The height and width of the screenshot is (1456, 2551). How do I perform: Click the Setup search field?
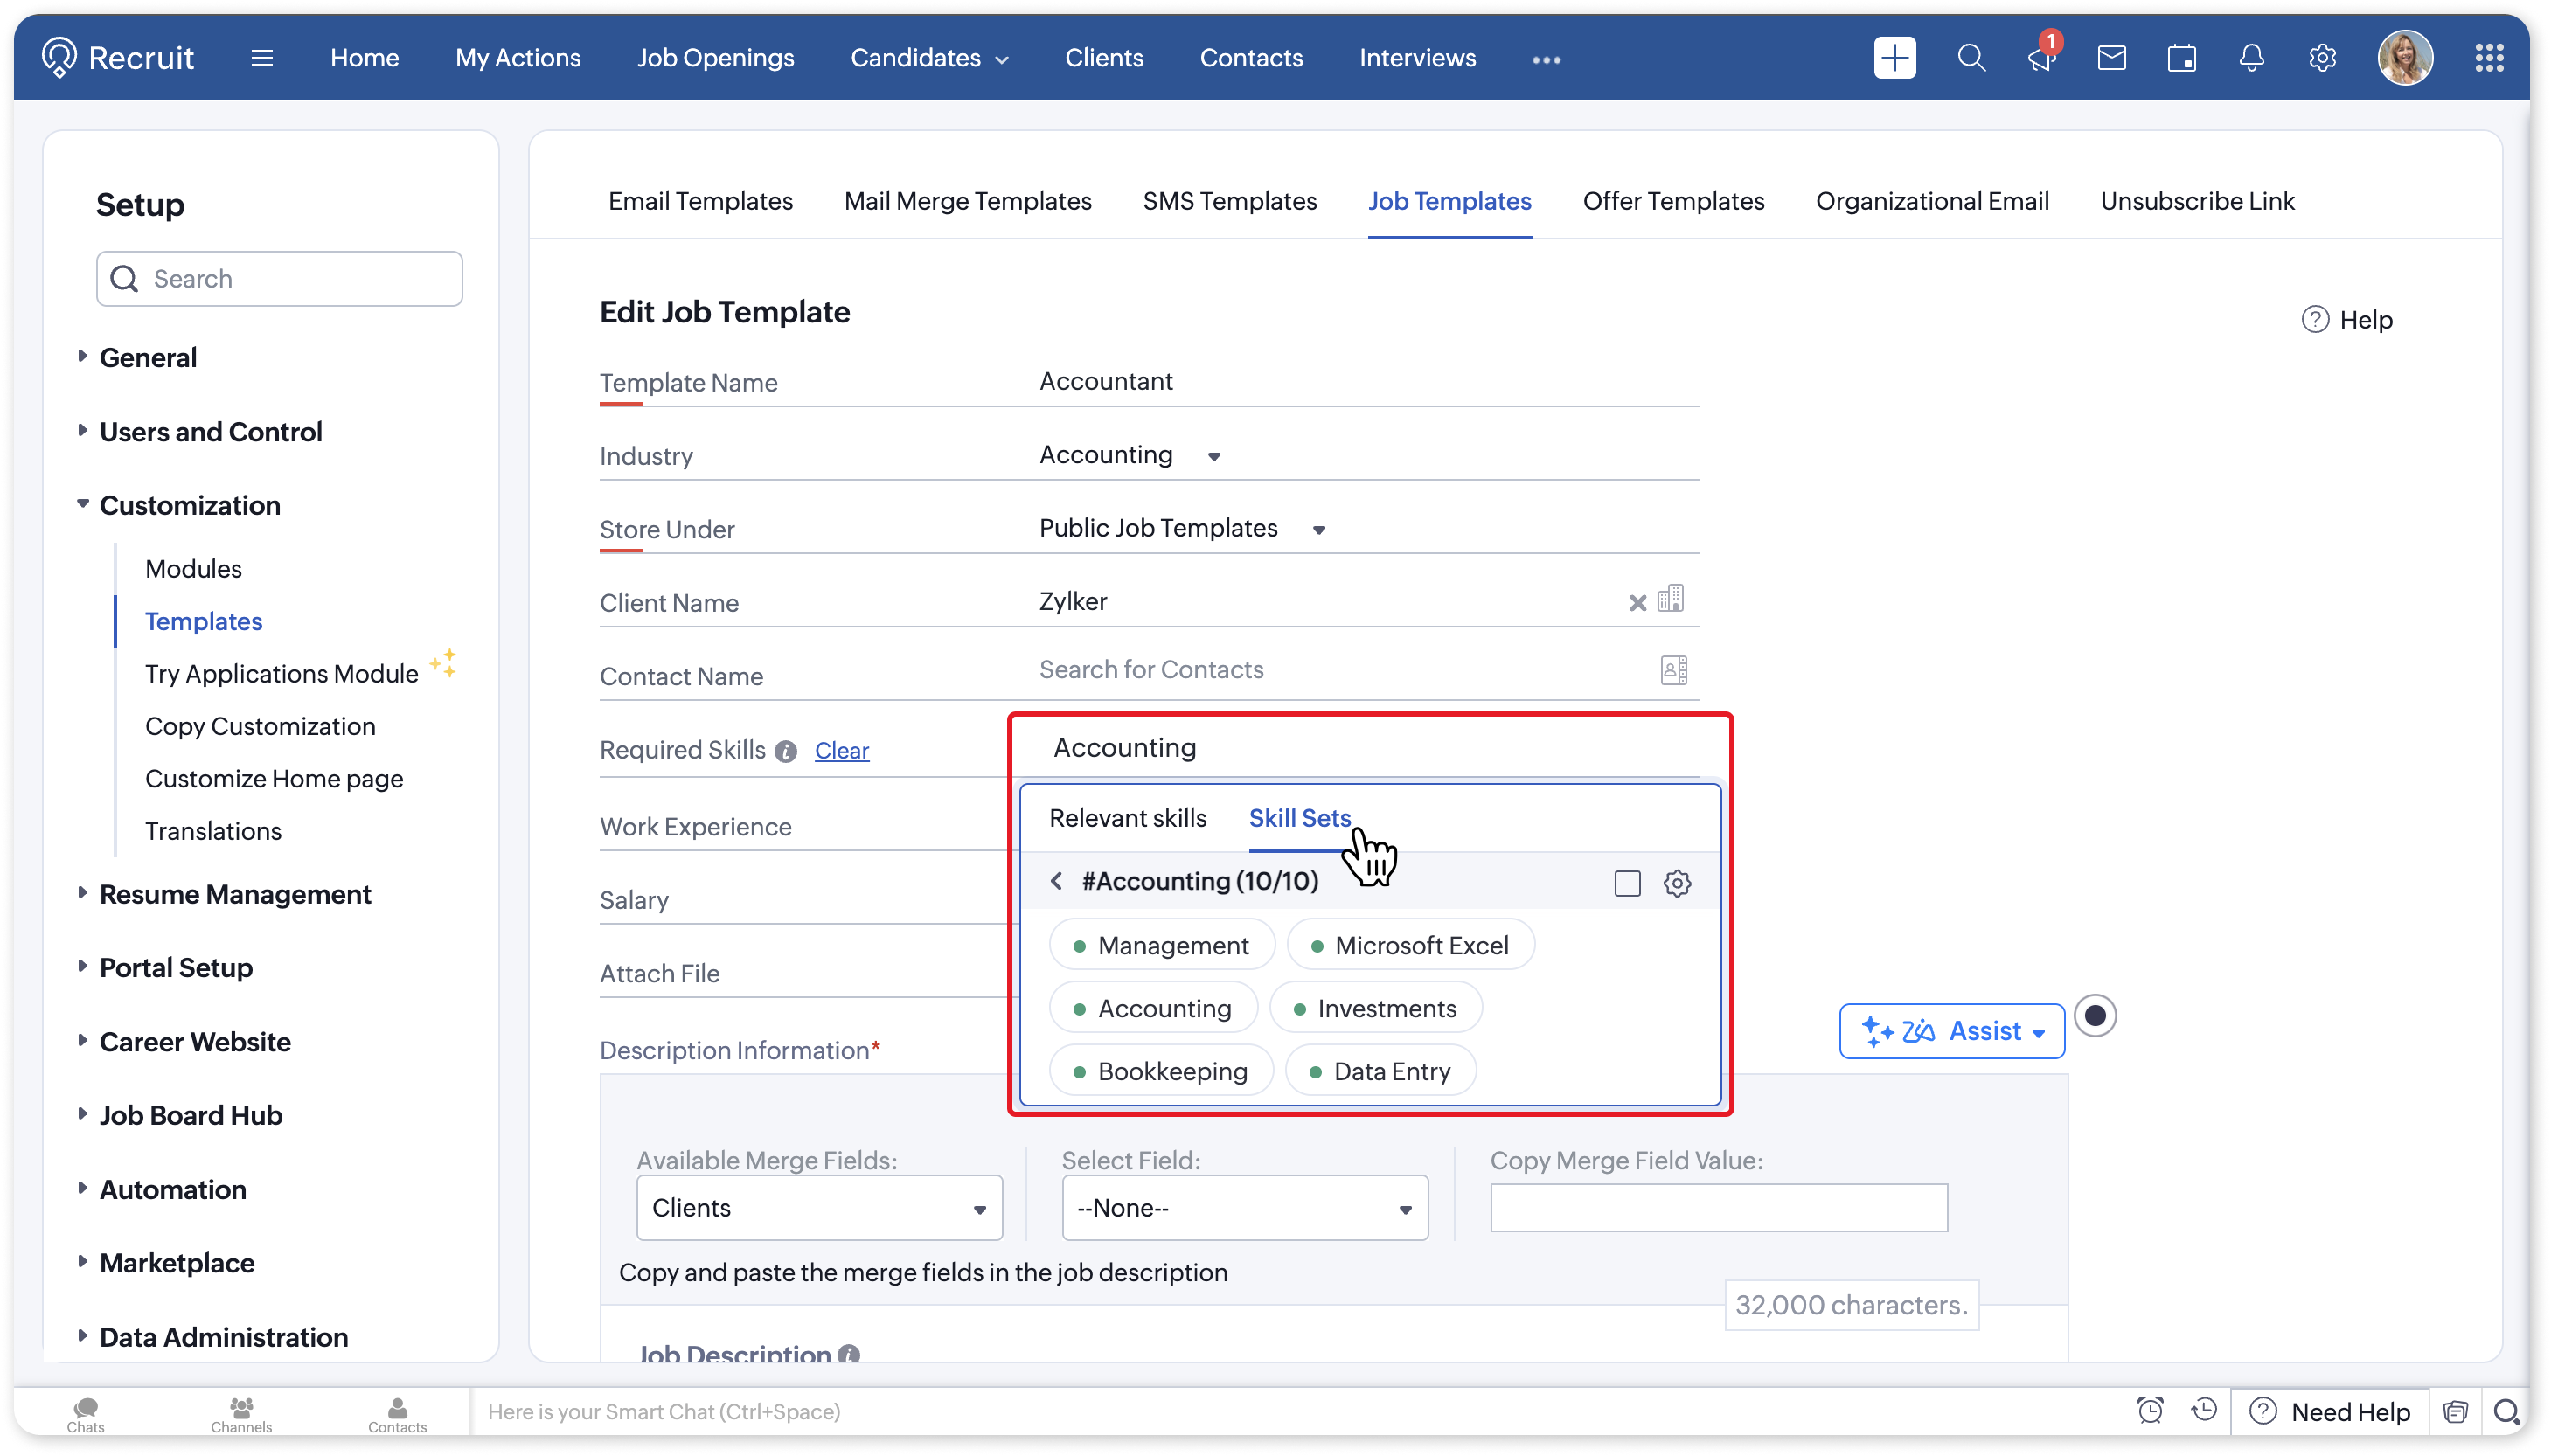click(280, 279)
